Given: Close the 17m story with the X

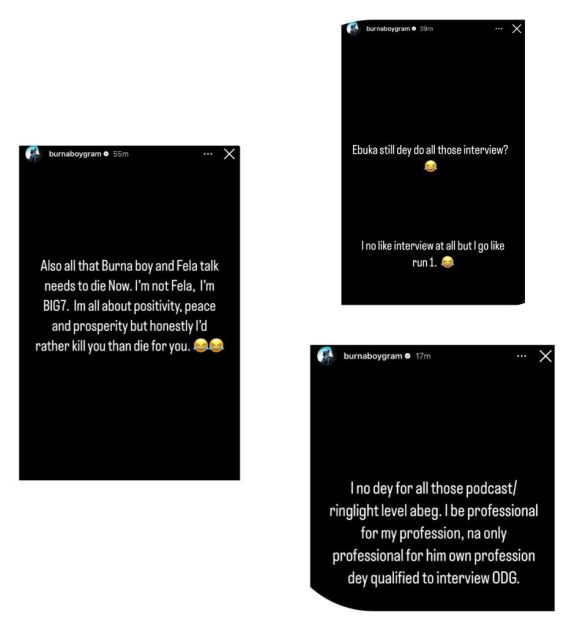Looking at the screenshot, I should tap(545, 356).
